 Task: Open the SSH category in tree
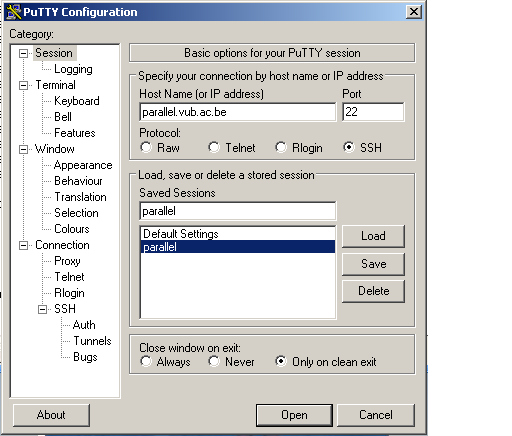65,309
